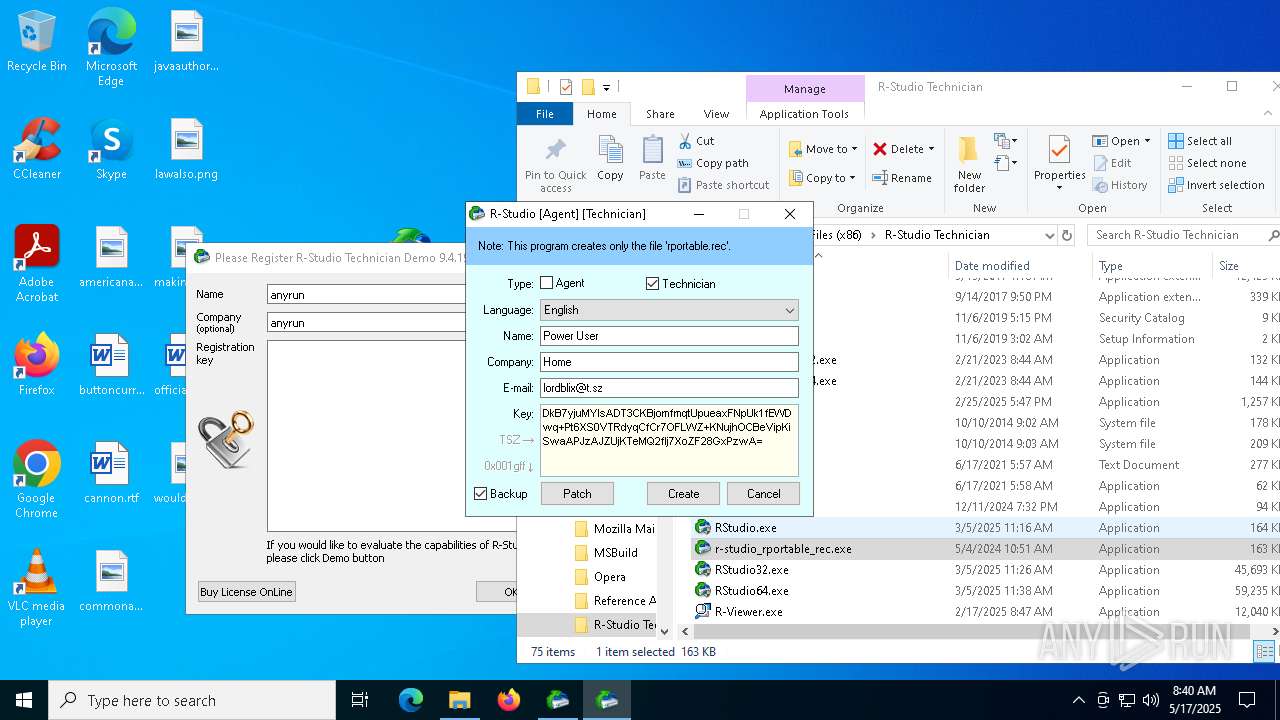
Task: Click Select all in Explorer ribbon
Action: 1200,141
